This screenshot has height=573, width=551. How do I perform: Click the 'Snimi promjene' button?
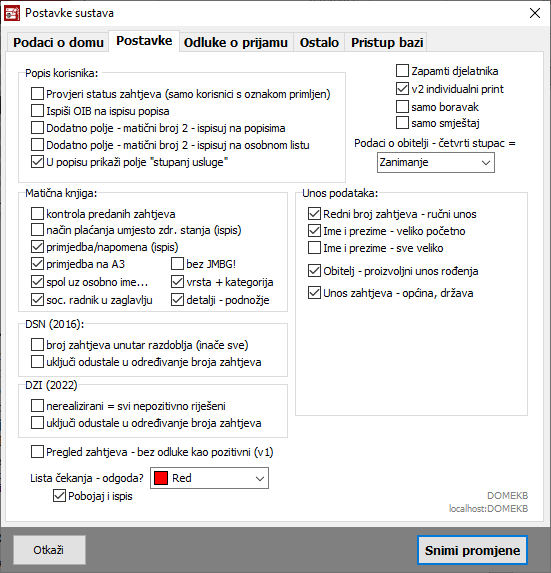click(472, 550)
